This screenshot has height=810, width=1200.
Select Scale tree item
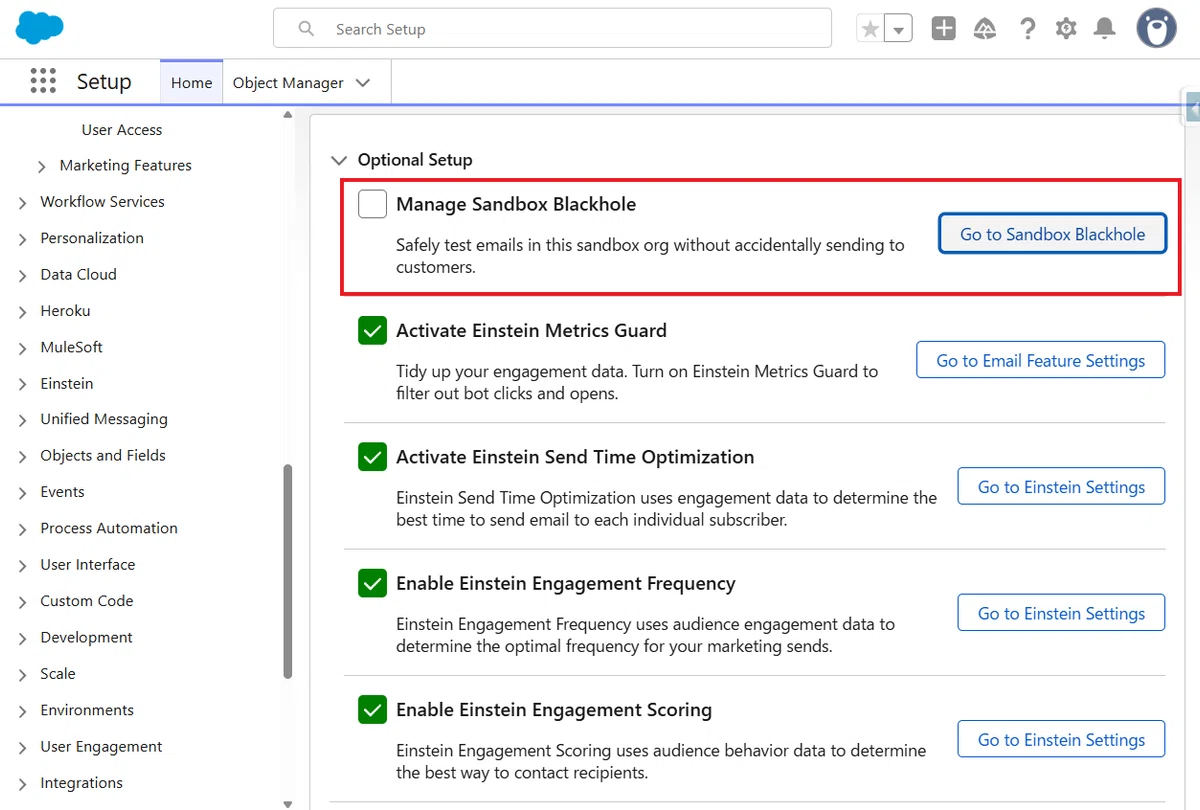(x=58, y=674)
